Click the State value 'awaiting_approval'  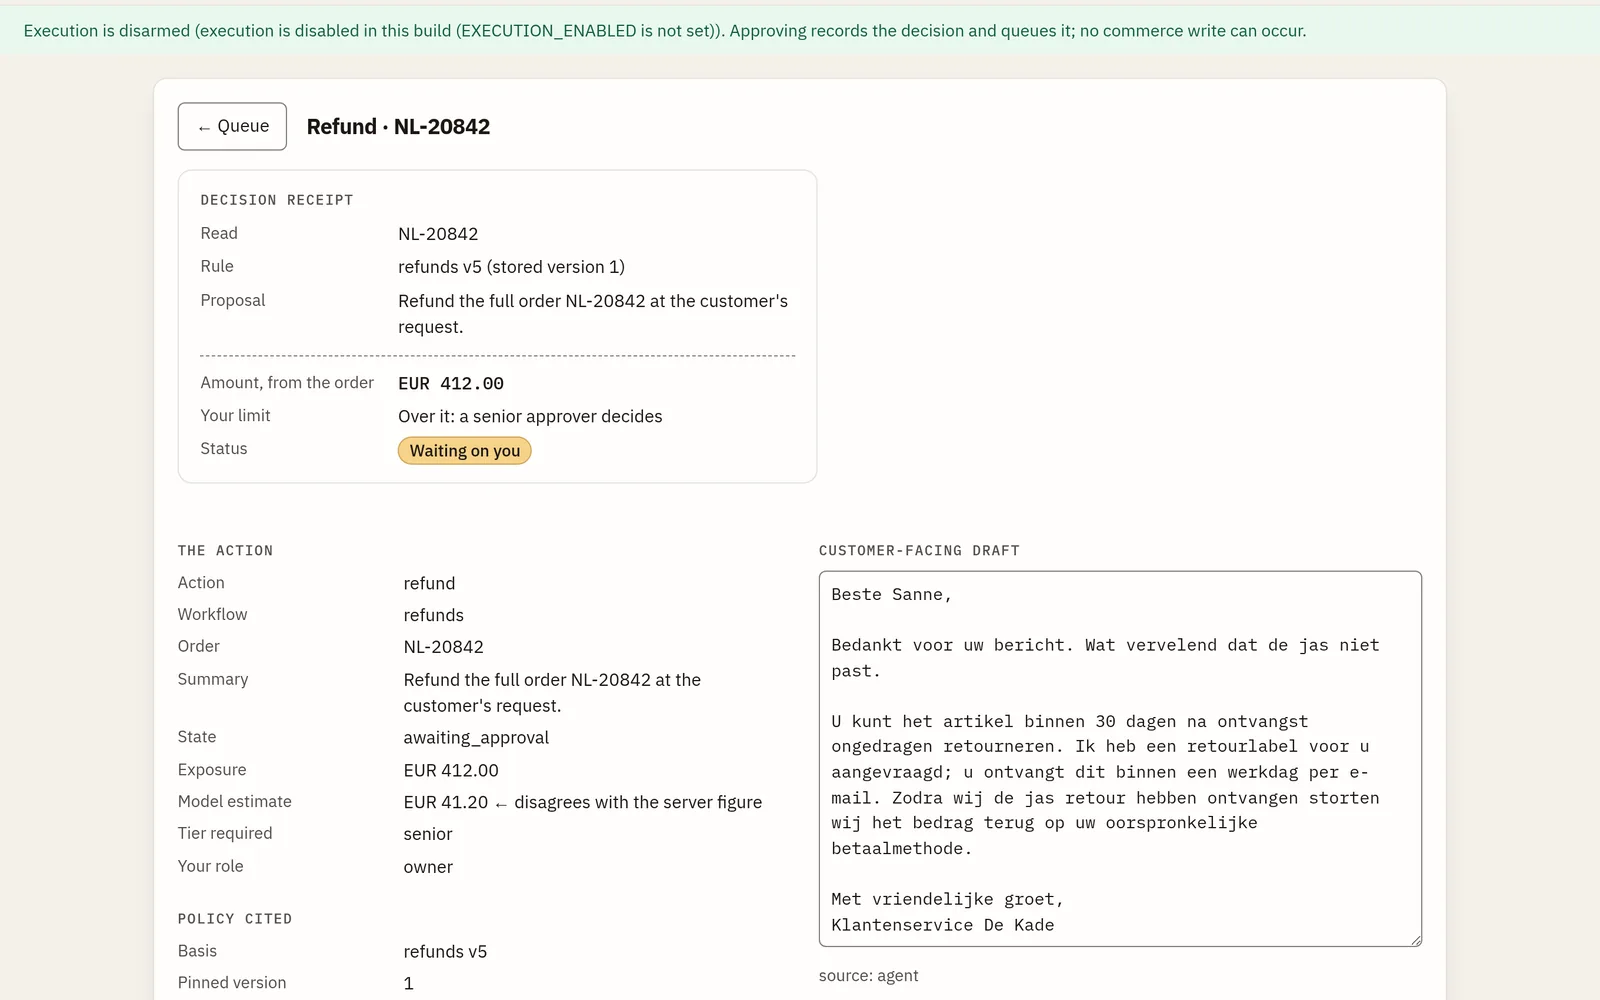tap(476, 738)
